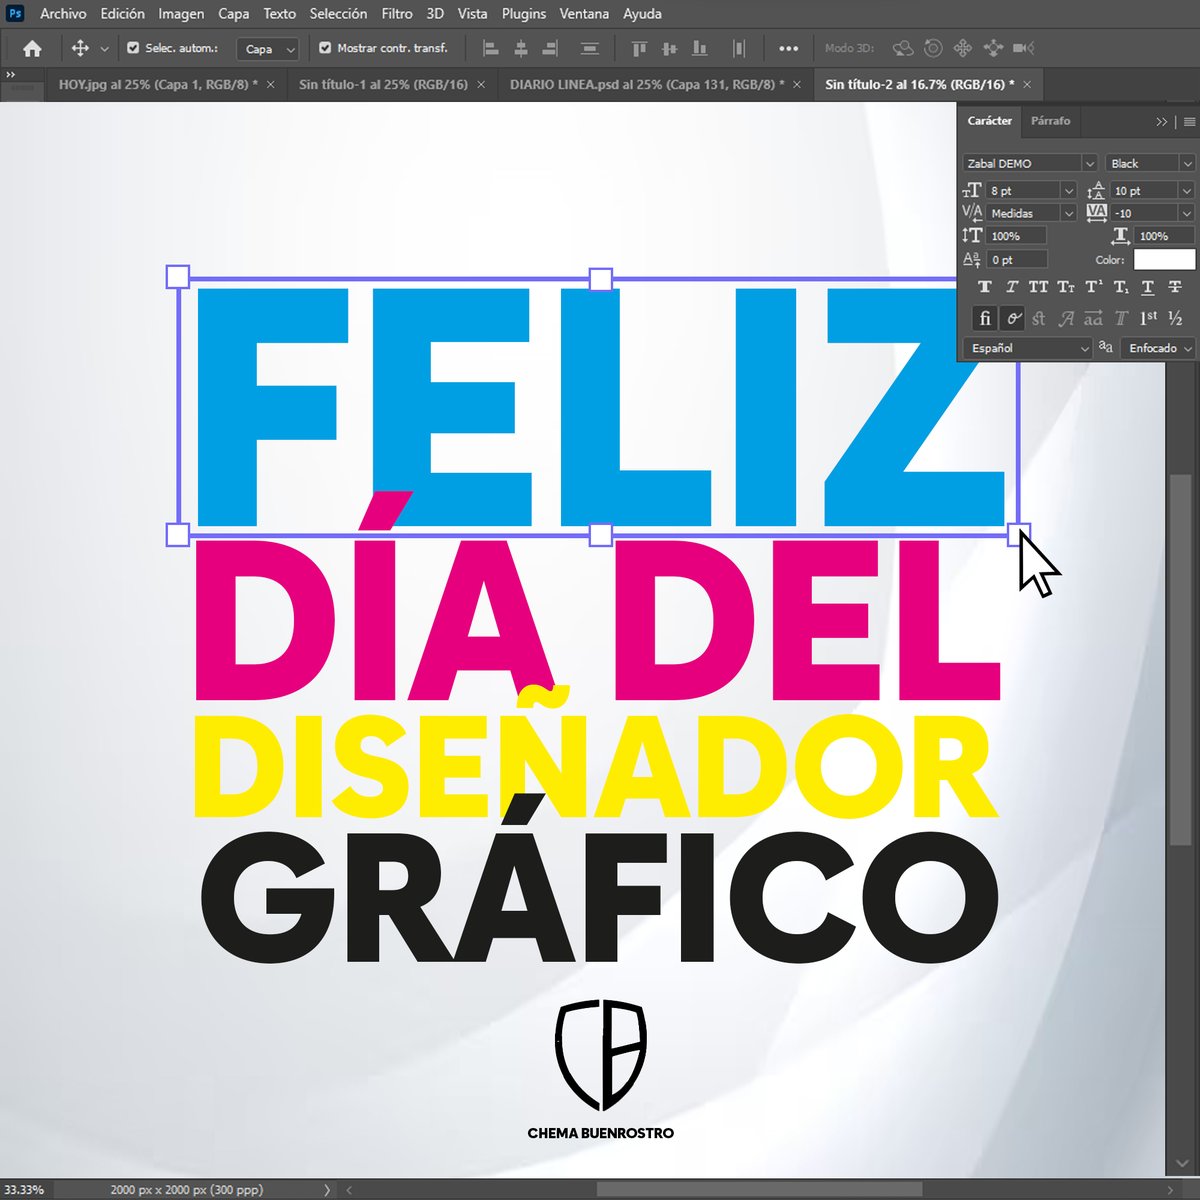The width and height of the screenshot is (1200, 1200).
Task: Align vertical centers icon
Action: [x=669, y=48]
